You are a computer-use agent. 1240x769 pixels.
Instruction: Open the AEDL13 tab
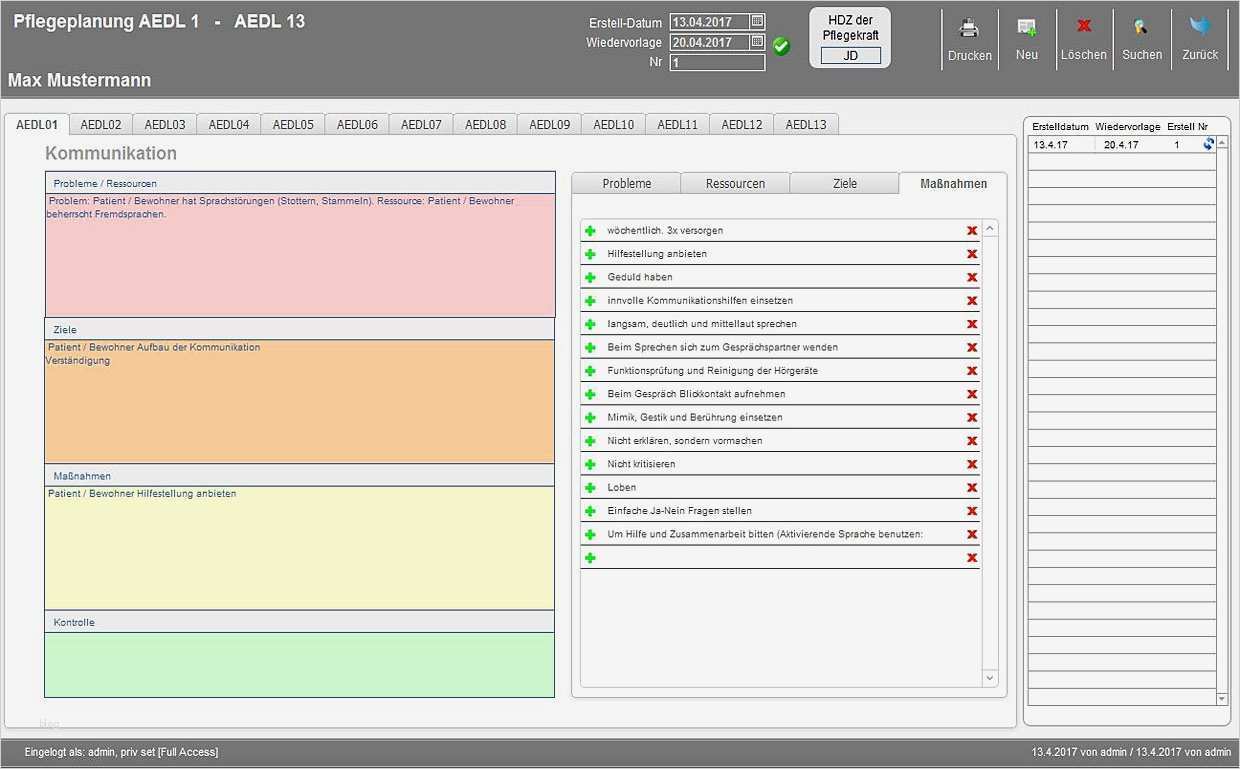[x=806, y=125]
